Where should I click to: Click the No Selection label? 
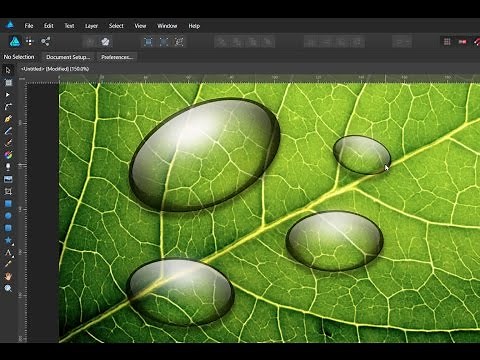[19, 57]
